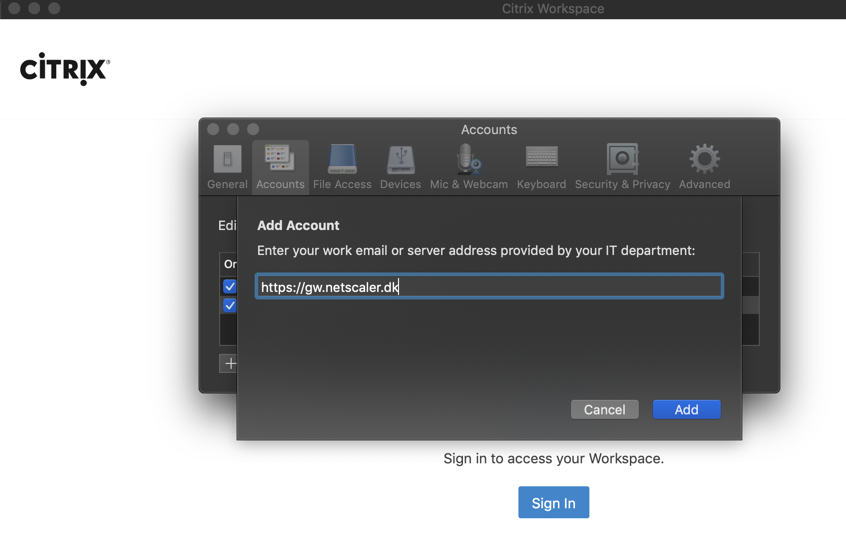Click the 'Add Account' heading
Screen dimensions: 846x537
pos(298,226)
